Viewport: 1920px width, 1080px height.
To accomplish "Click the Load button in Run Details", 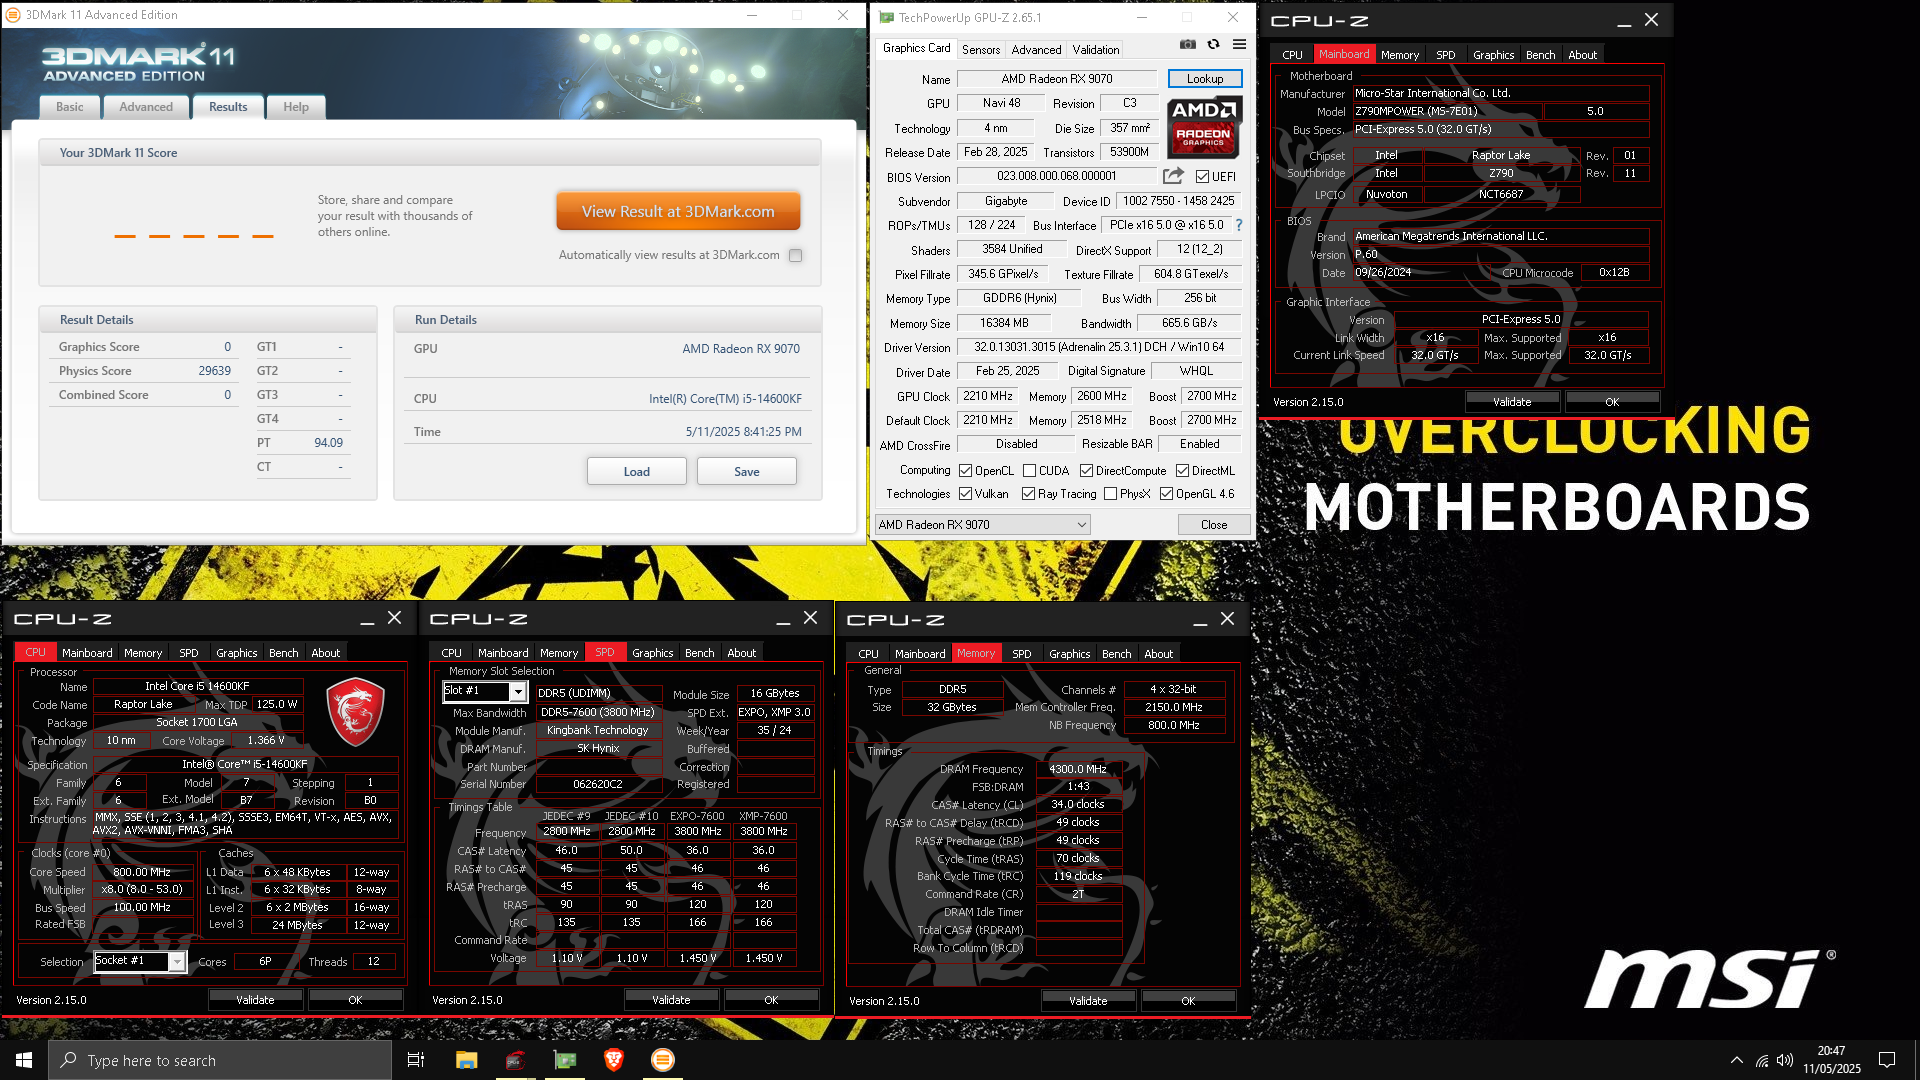I will click(637, 471).
